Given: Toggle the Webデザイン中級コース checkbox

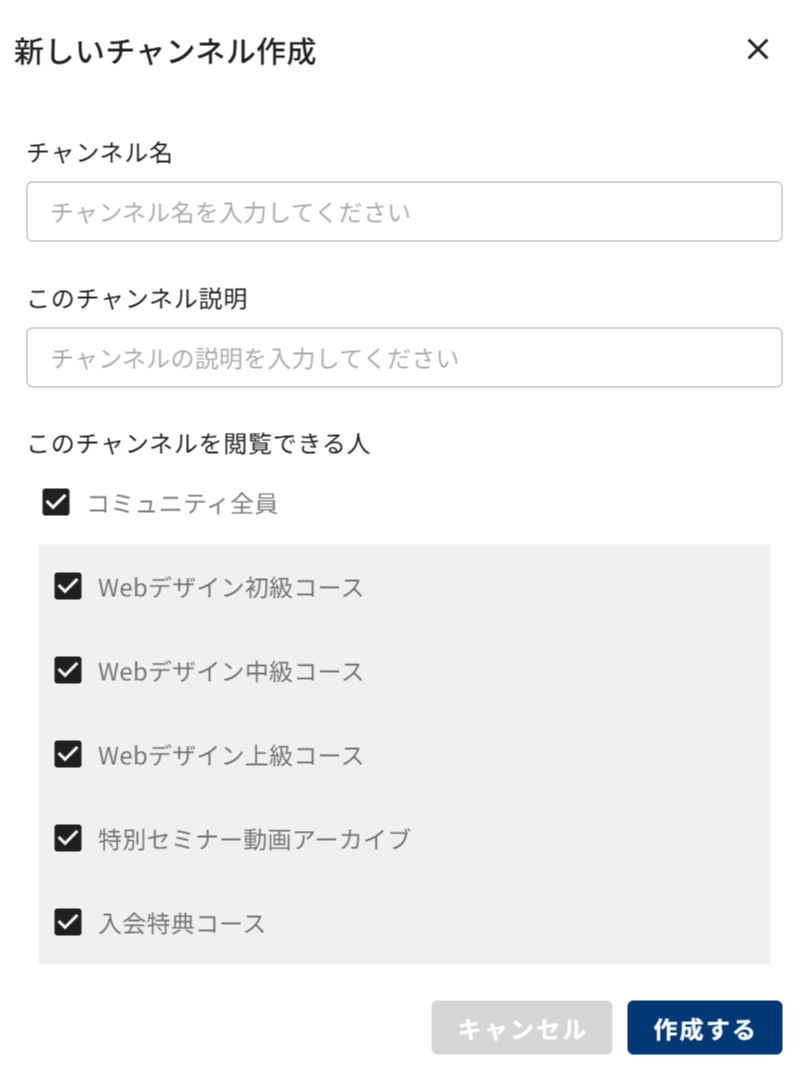Looking at the screenshot, I should [x=68, y=670].
